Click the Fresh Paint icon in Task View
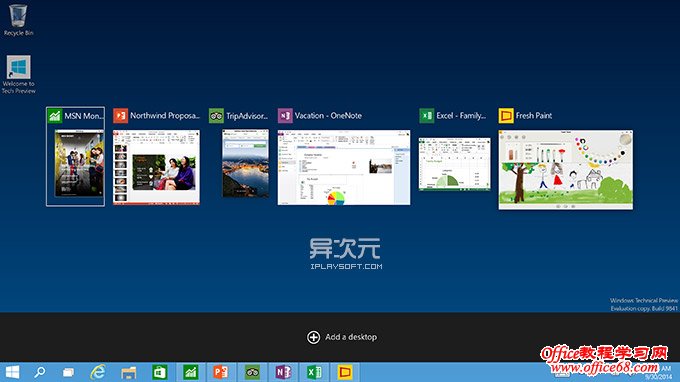Image resolution: width=680 pixels, height=382 pixels. point(506,116)
